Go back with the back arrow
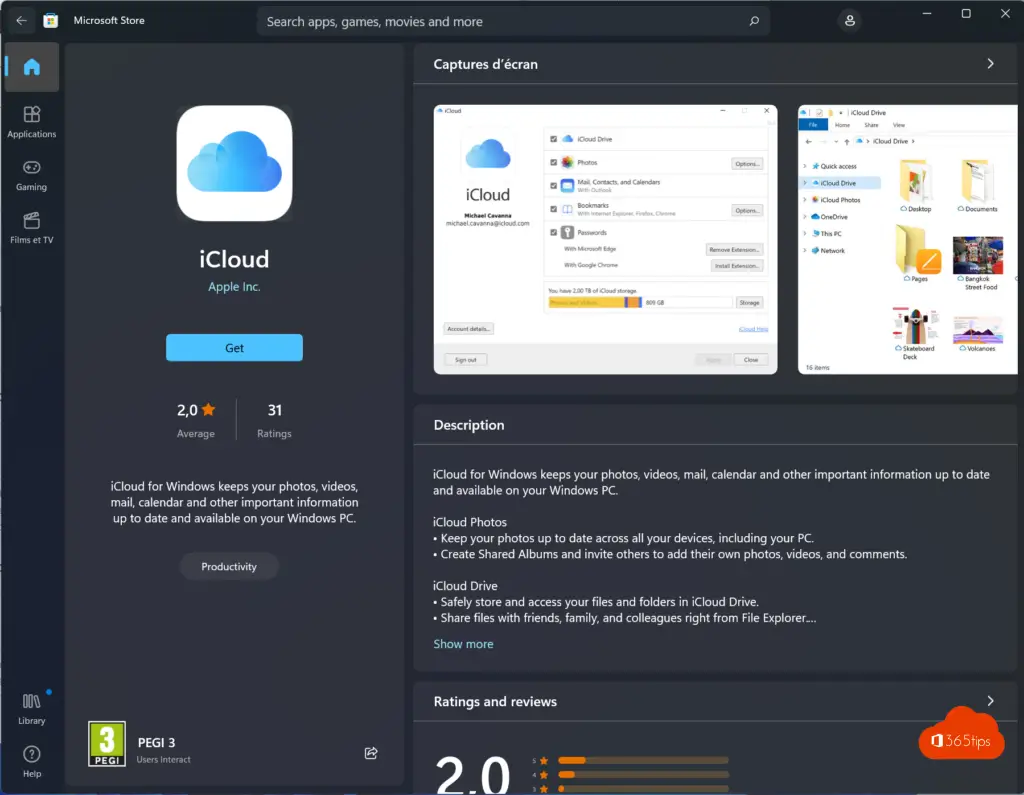The image size is (1024, 795). [21, 21]
